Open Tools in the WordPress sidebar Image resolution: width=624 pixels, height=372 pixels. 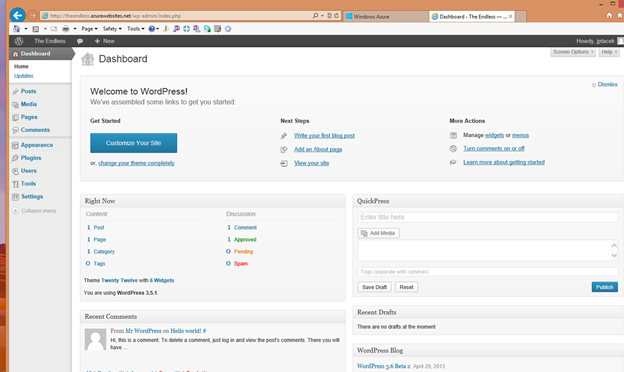point(28,183)
